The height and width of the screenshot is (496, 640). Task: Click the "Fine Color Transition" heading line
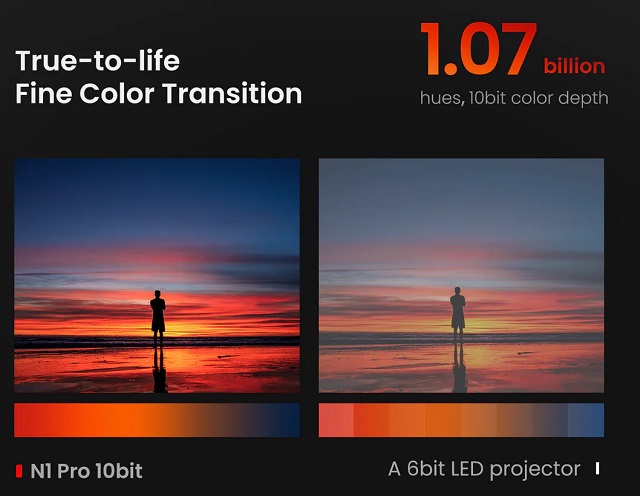tap(158, 94)
